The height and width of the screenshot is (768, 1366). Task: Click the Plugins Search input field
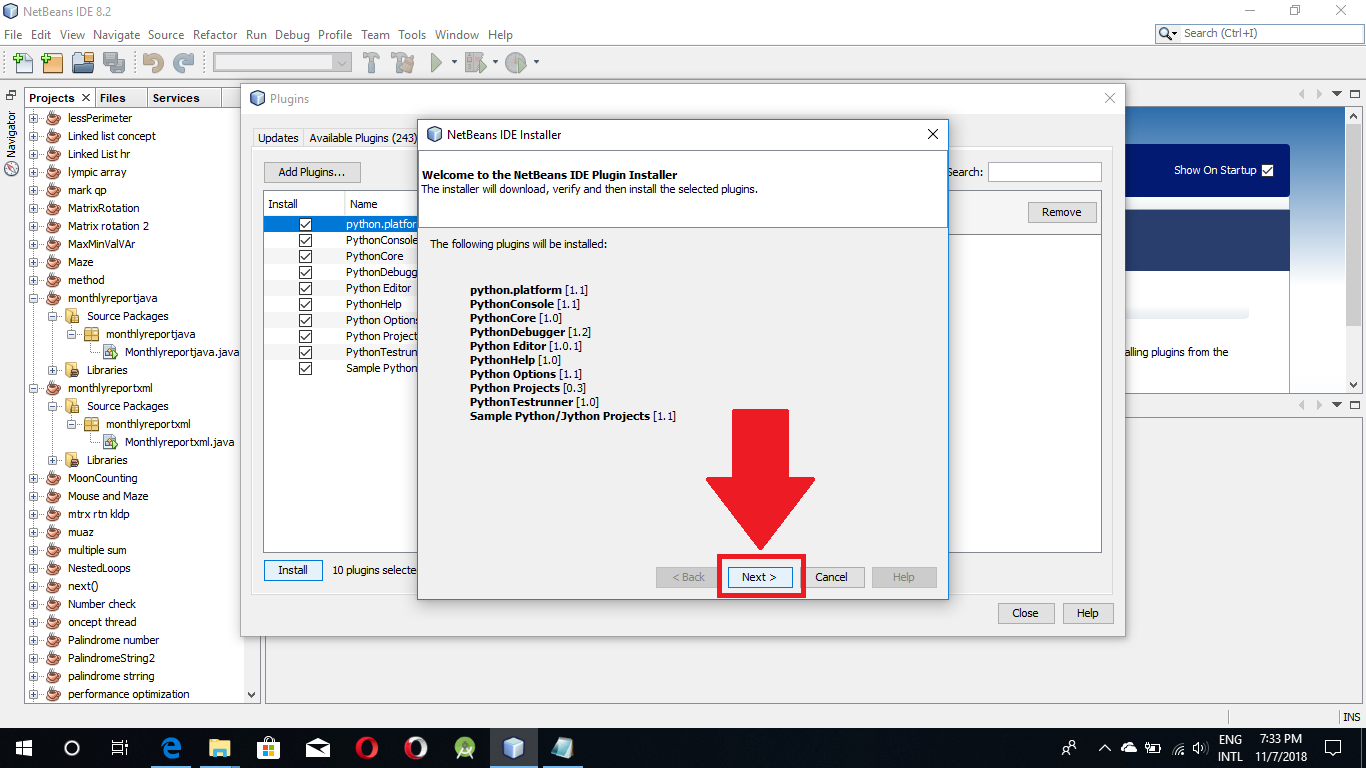pos(1045,172)
